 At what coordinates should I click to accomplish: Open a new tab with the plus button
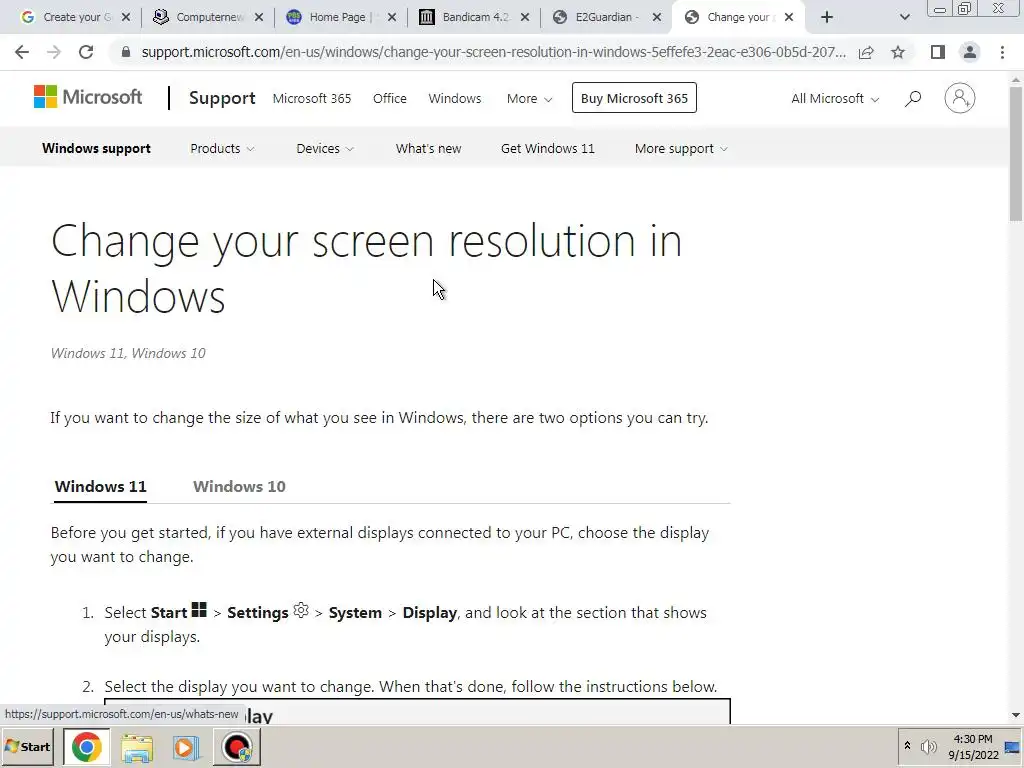pyautogui.click(x=827, y=17)
